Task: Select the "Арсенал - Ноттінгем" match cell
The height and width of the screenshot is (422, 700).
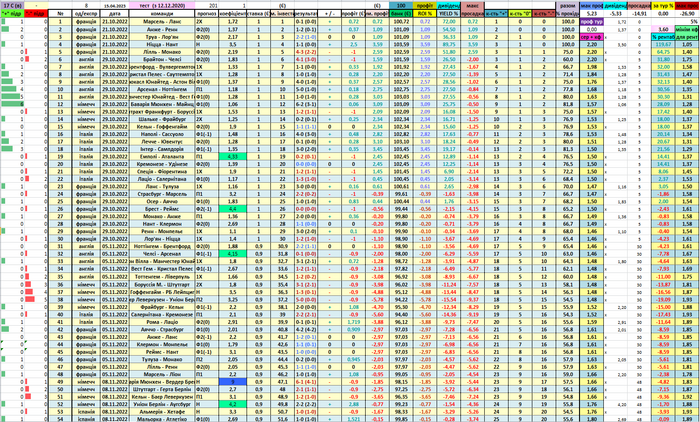Action: coord(162,89)
